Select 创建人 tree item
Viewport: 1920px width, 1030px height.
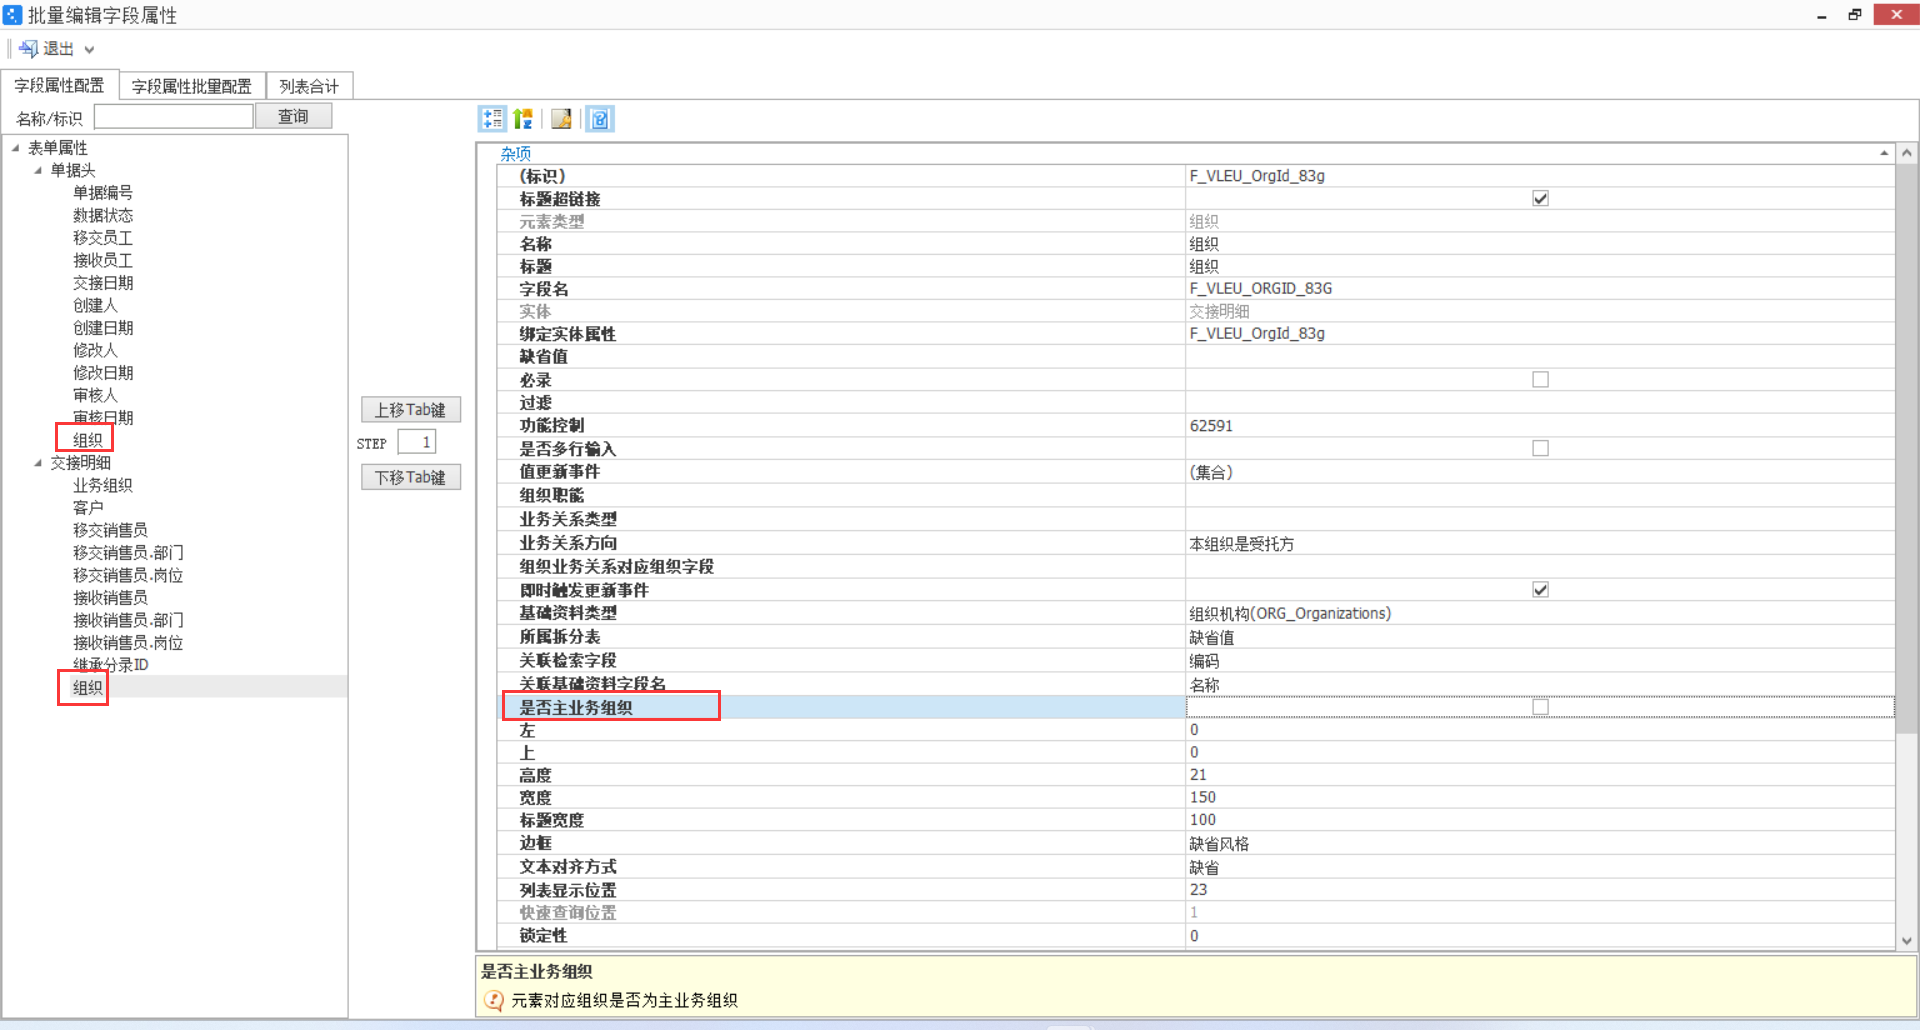(x=95, y=305)
